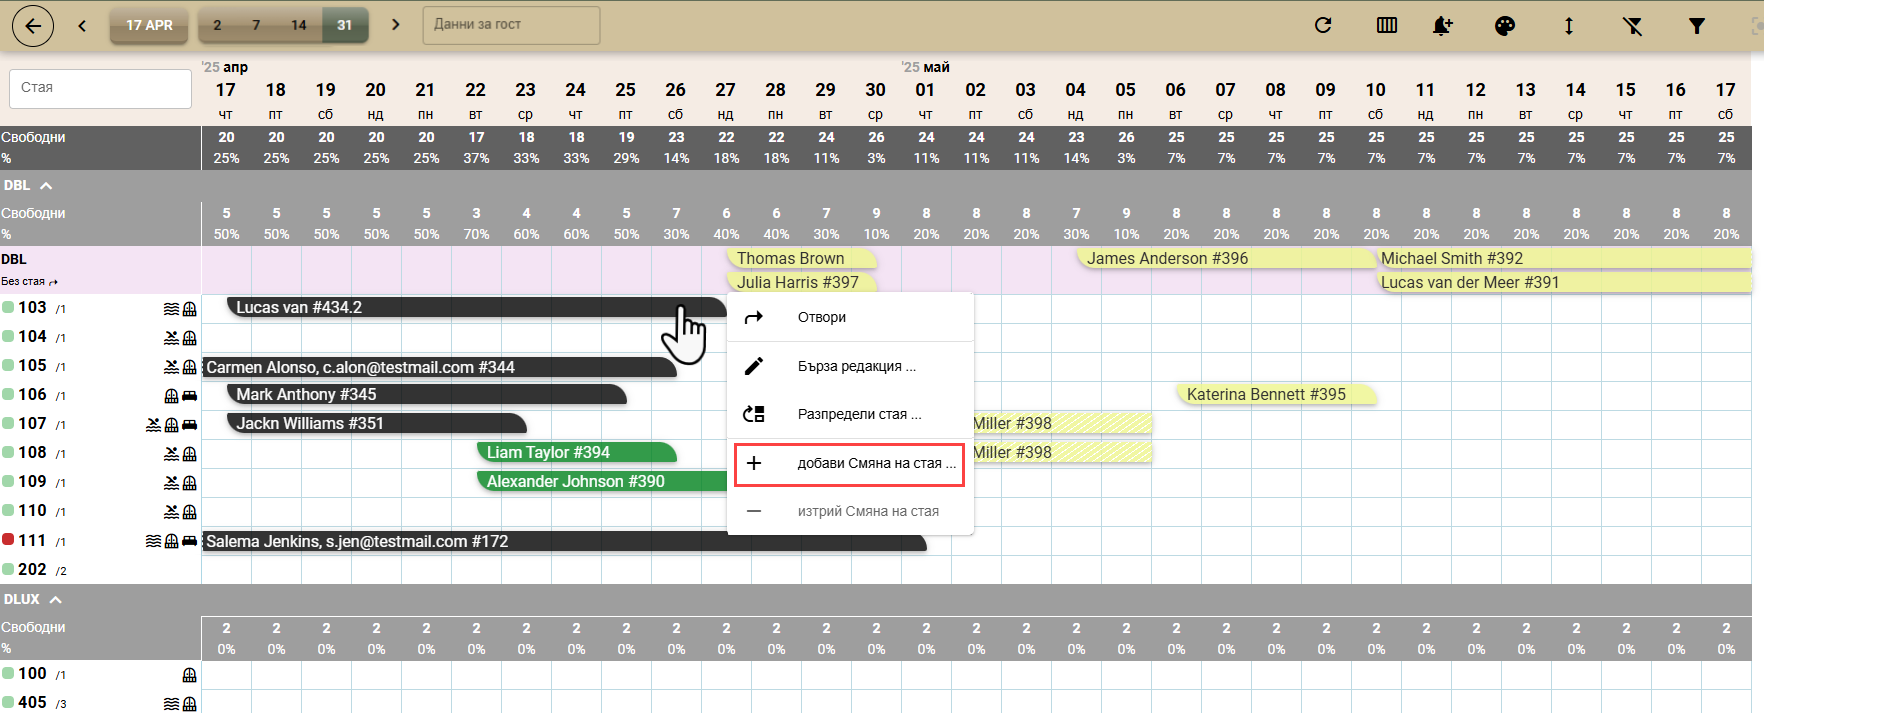1885x713 pixels.
Task: Select the pool icon for room 109
Action: pyautogui.click(x=172, y=483)
